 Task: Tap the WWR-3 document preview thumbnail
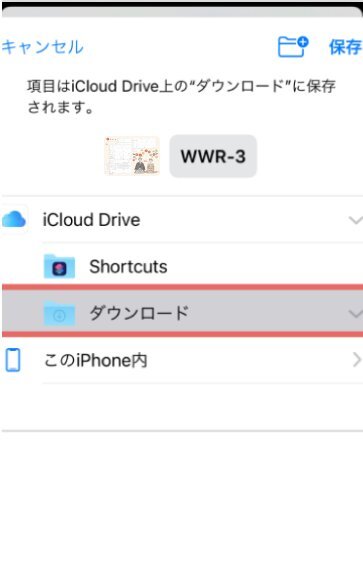tap(132, 156)
